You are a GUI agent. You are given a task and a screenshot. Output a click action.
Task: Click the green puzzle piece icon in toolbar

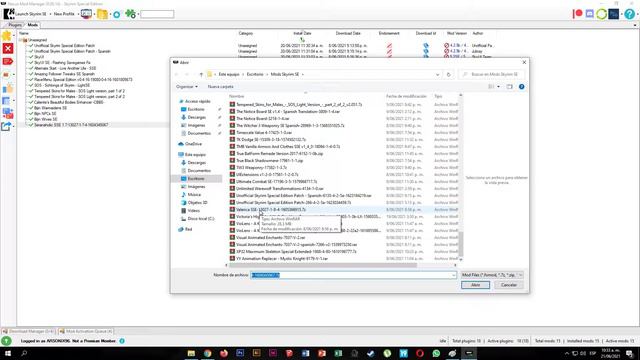130,14
